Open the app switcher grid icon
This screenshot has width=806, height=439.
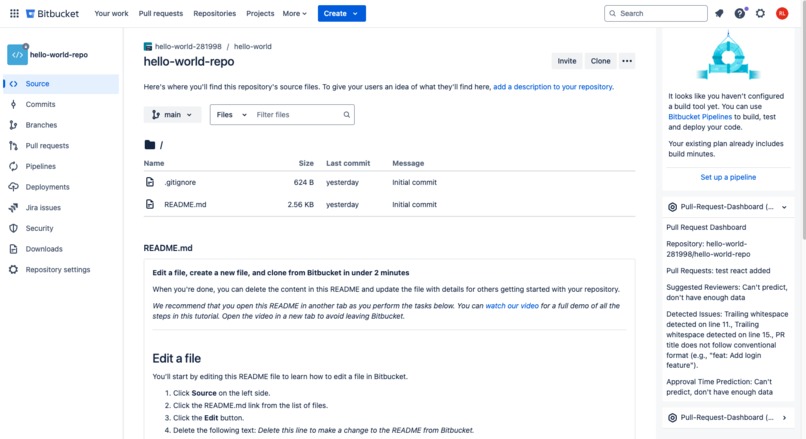[14, 13]
